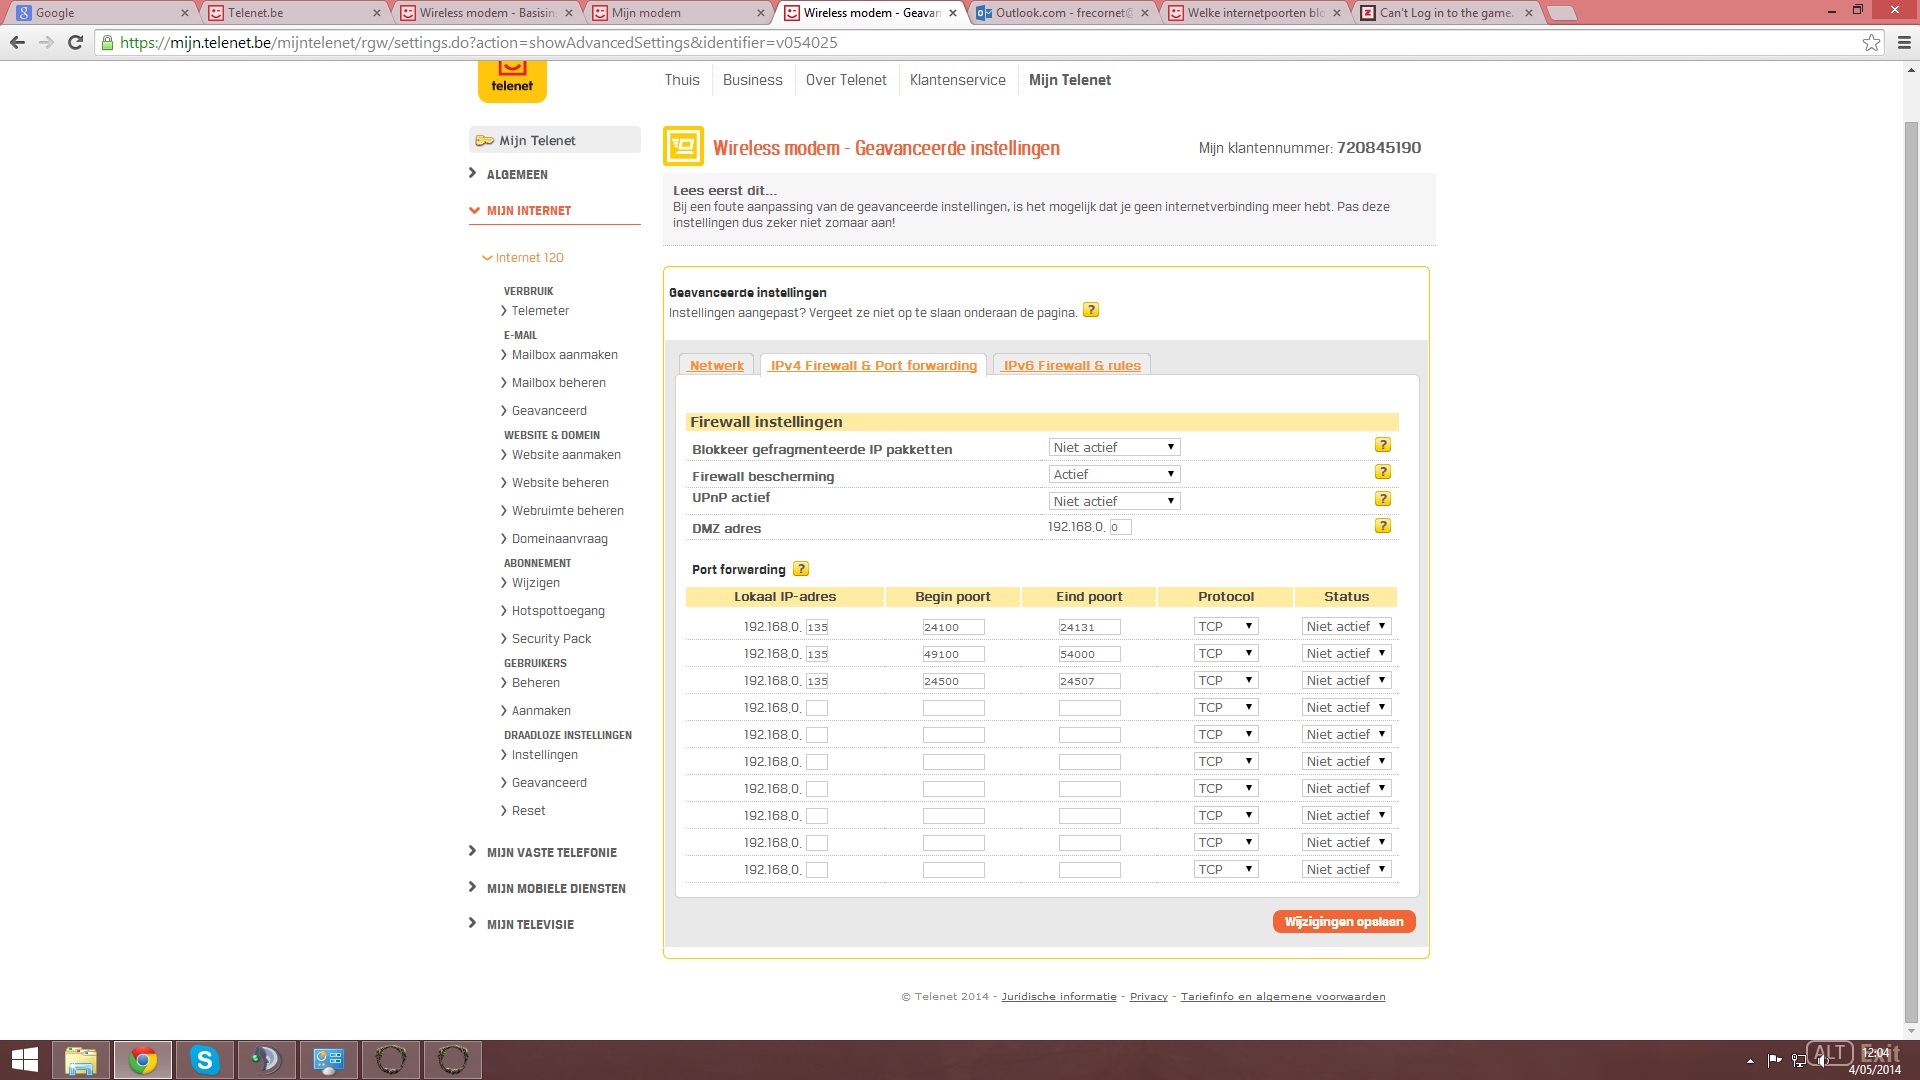Open status dropdown for port 49100 row
The image size is (1920, 1080).
point(1346,653)
